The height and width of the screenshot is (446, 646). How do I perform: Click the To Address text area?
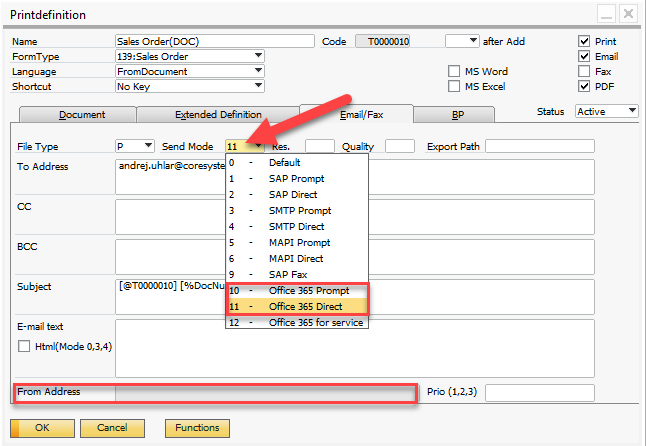click(x=355, y=177)
